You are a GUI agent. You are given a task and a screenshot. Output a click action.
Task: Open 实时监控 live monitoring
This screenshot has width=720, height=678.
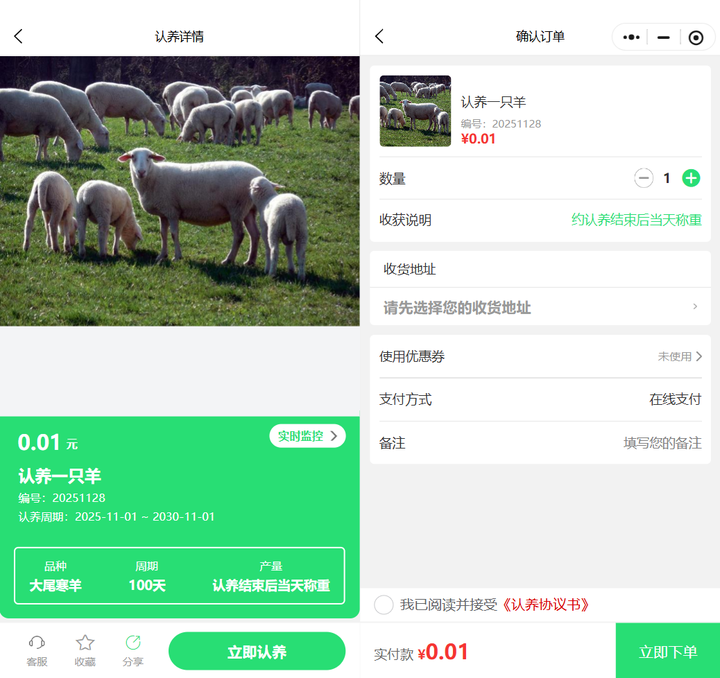307,436
